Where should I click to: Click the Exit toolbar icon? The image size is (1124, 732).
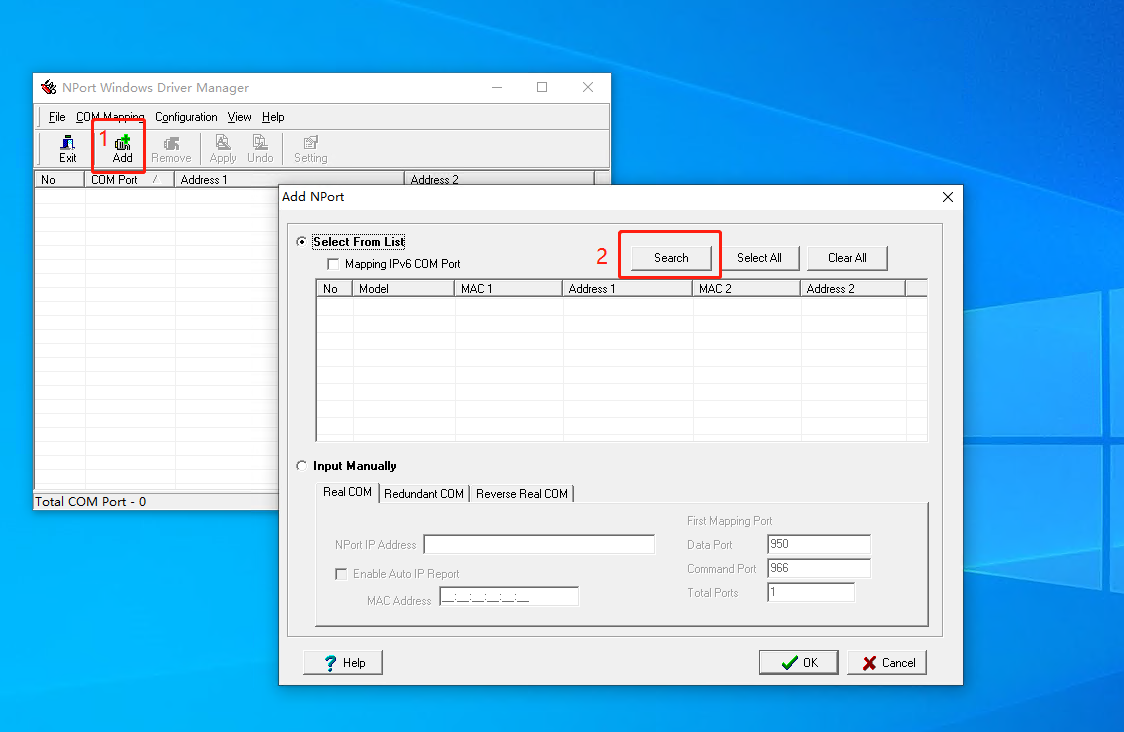67,149
